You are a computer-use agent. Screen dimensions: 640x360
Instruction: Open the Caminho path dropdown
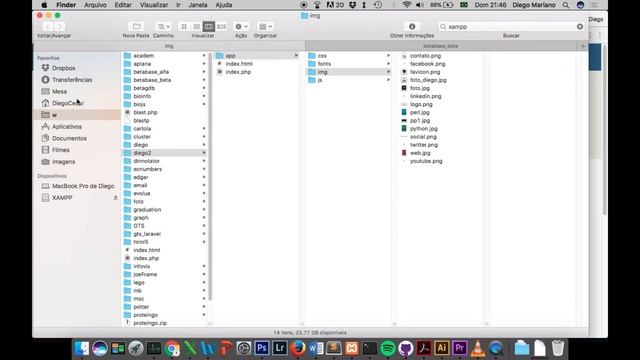163,27
